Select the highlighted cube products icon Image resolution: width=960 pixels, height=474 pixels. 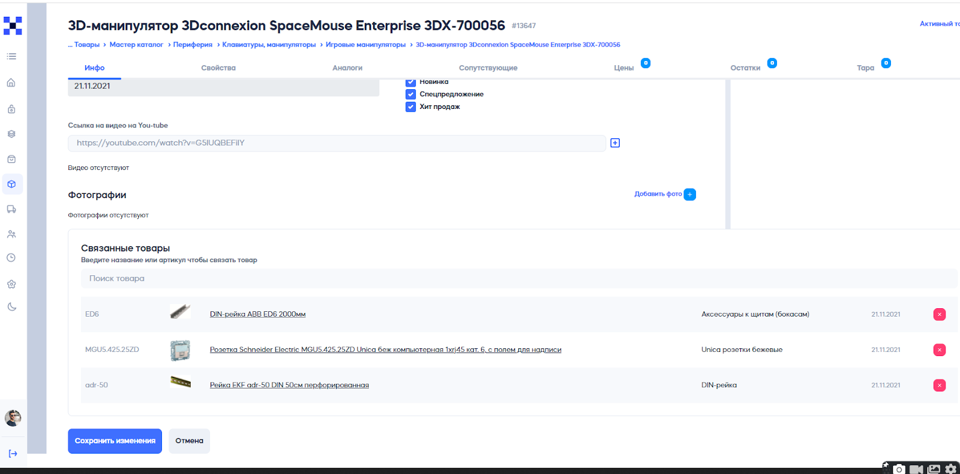12,184
